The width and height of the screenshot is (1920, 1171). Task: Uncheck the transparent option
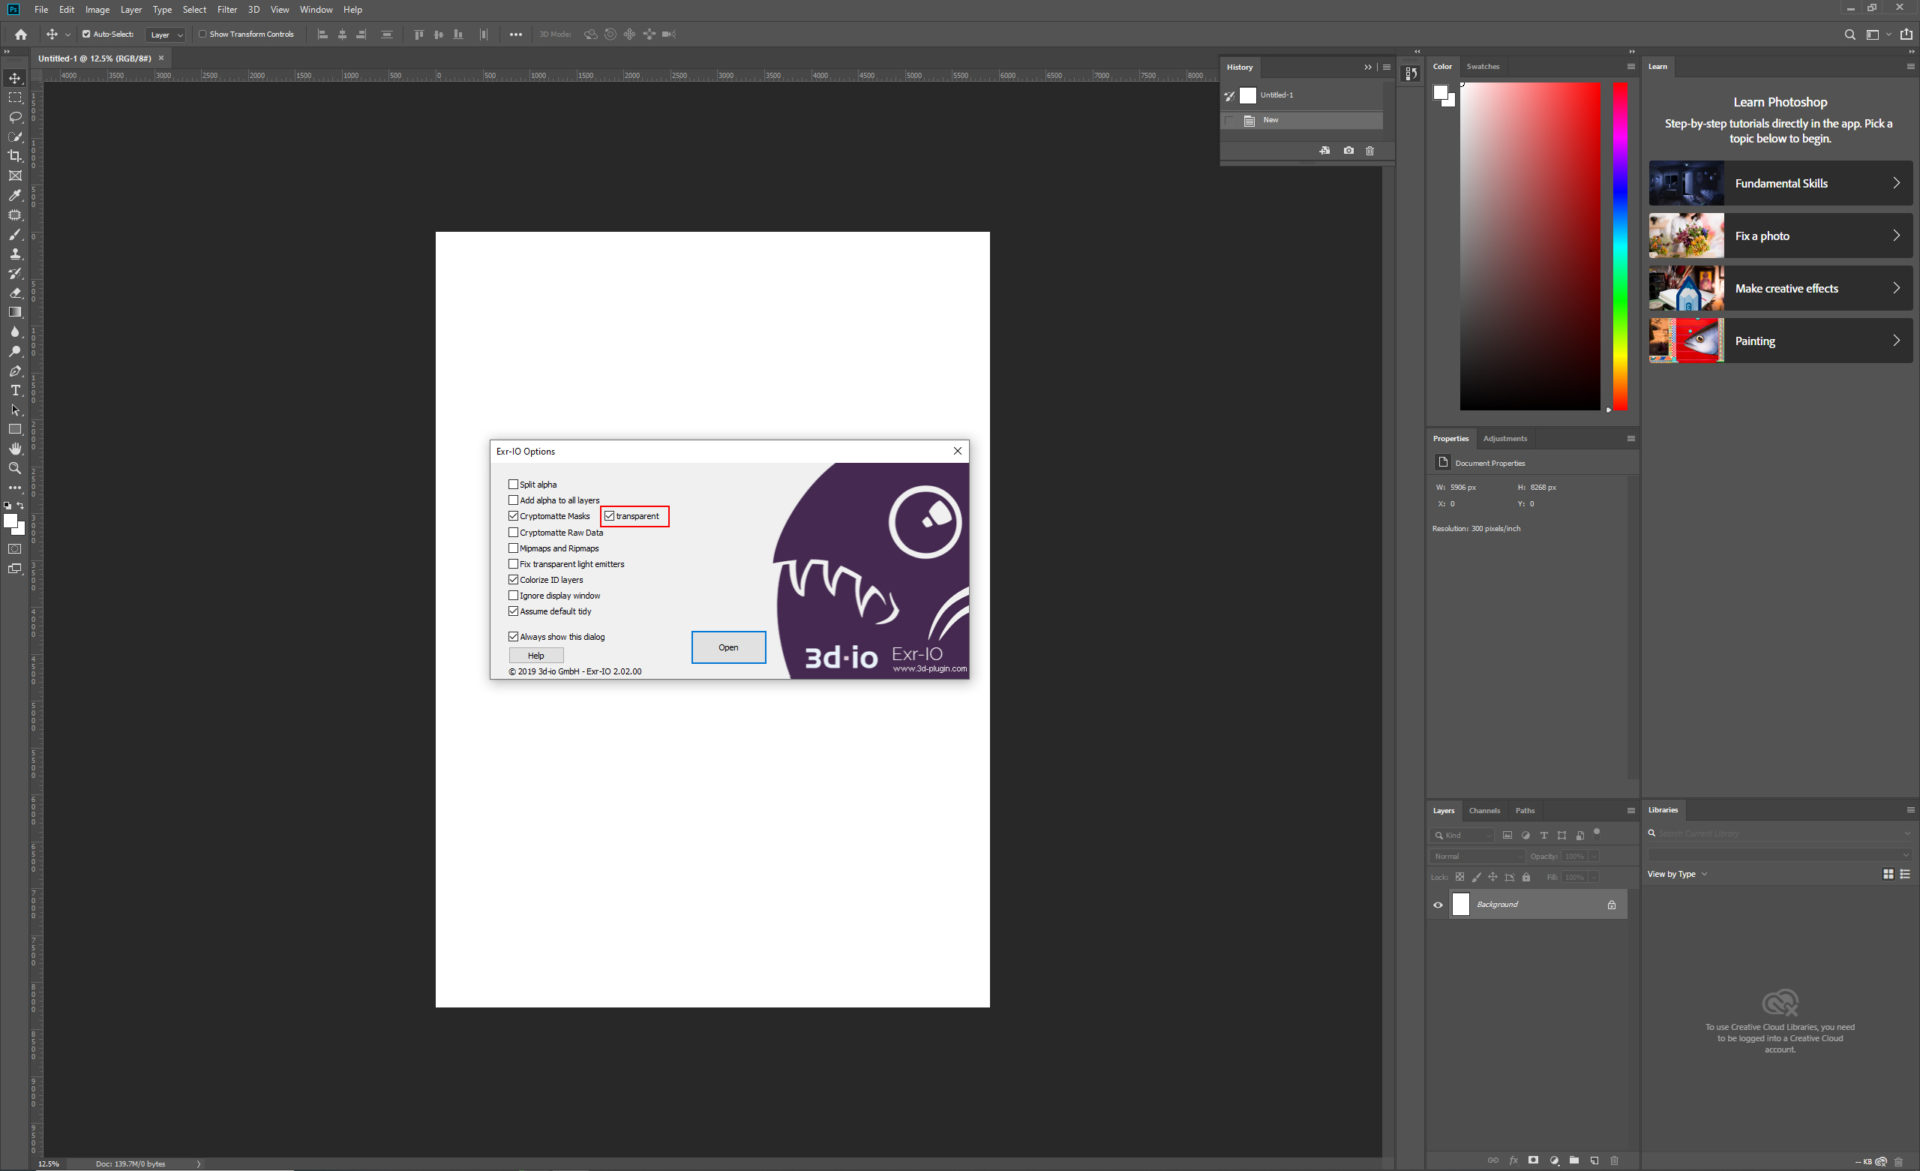pyautogui.click(x=609, y=516)
